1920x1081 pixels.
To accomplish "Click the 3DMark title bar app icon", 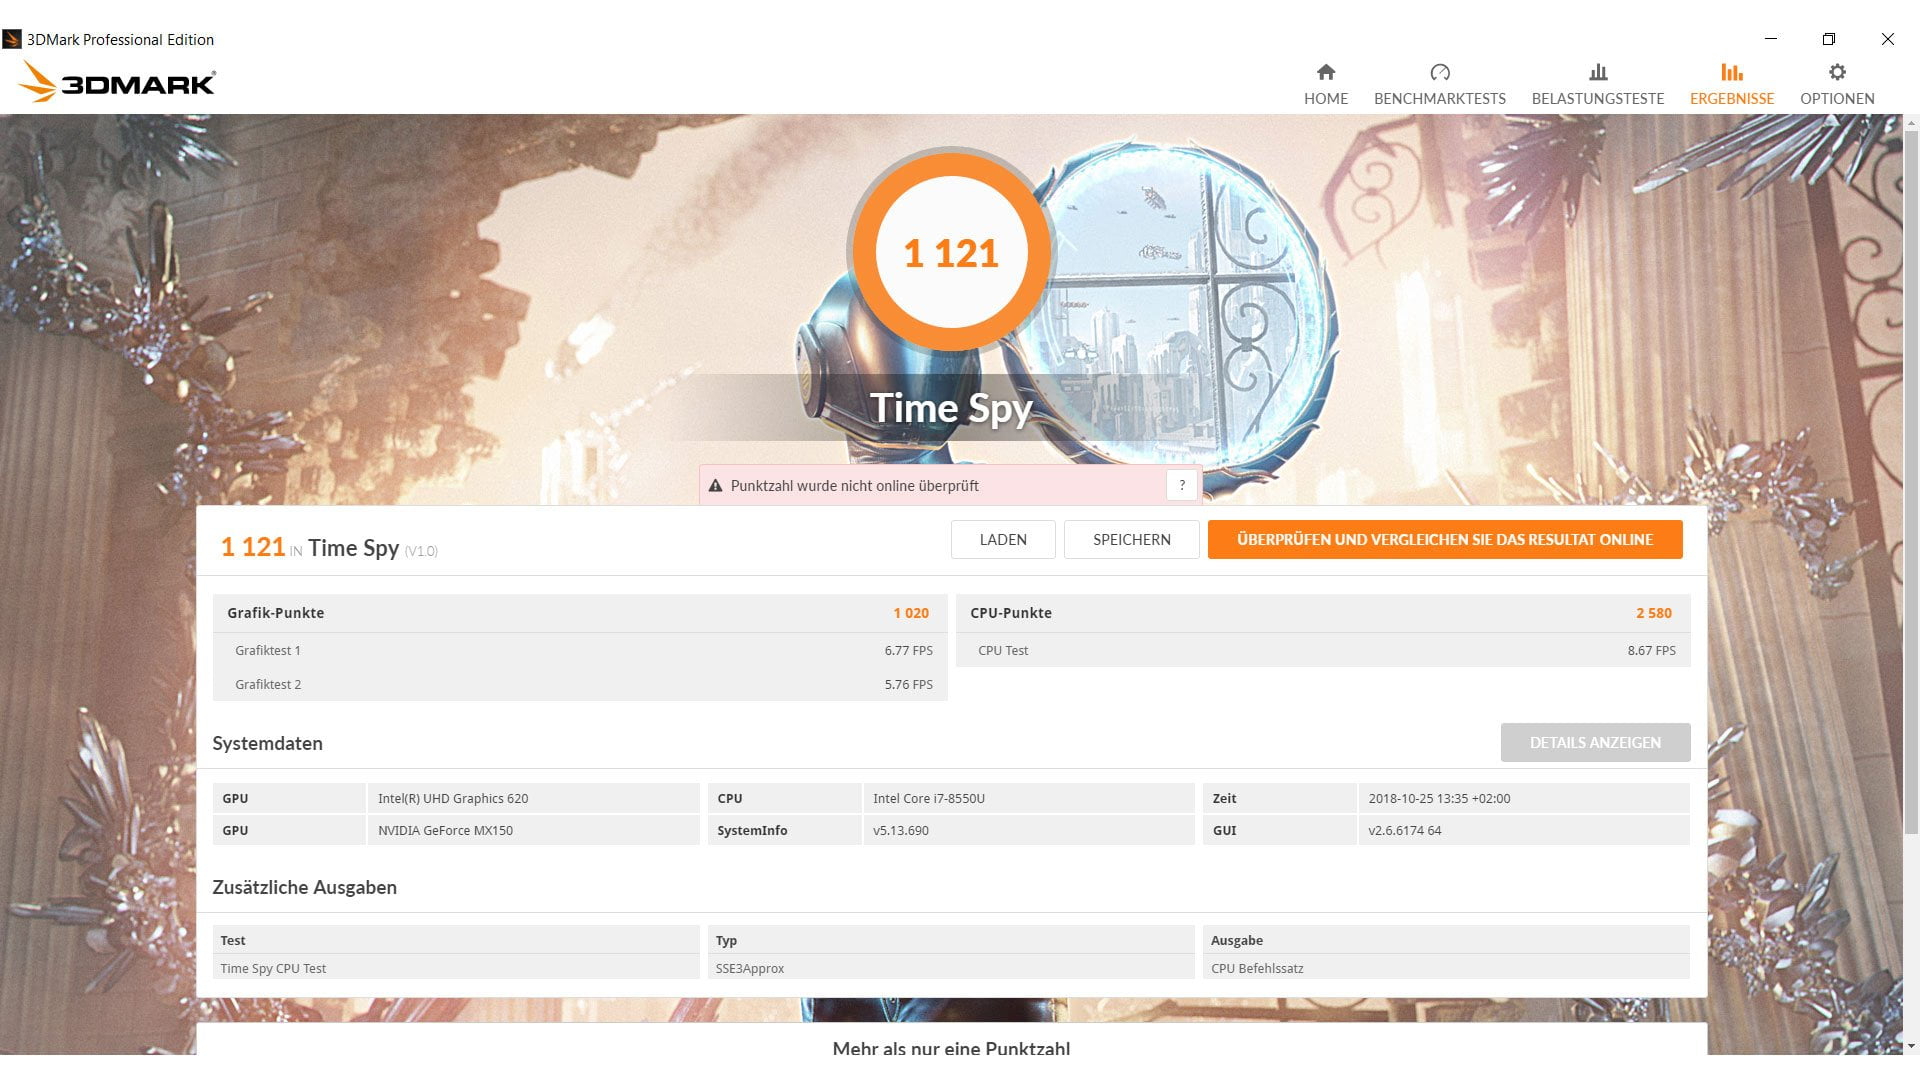I will tap(12, 39).
